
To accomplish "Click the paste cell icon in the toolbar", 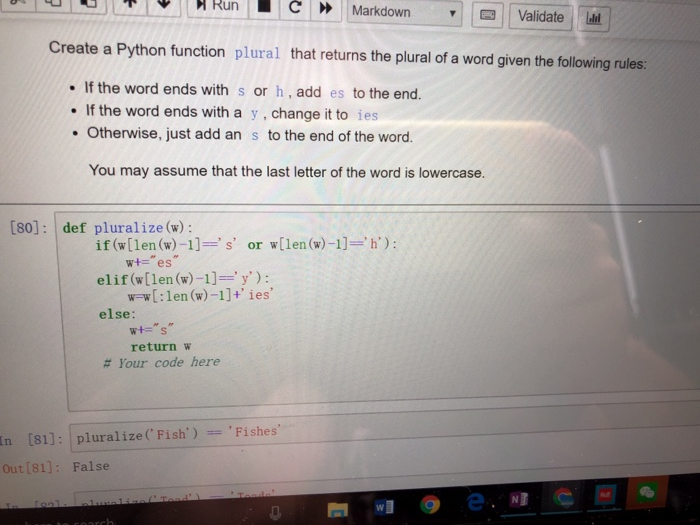I will pos(88,4).
